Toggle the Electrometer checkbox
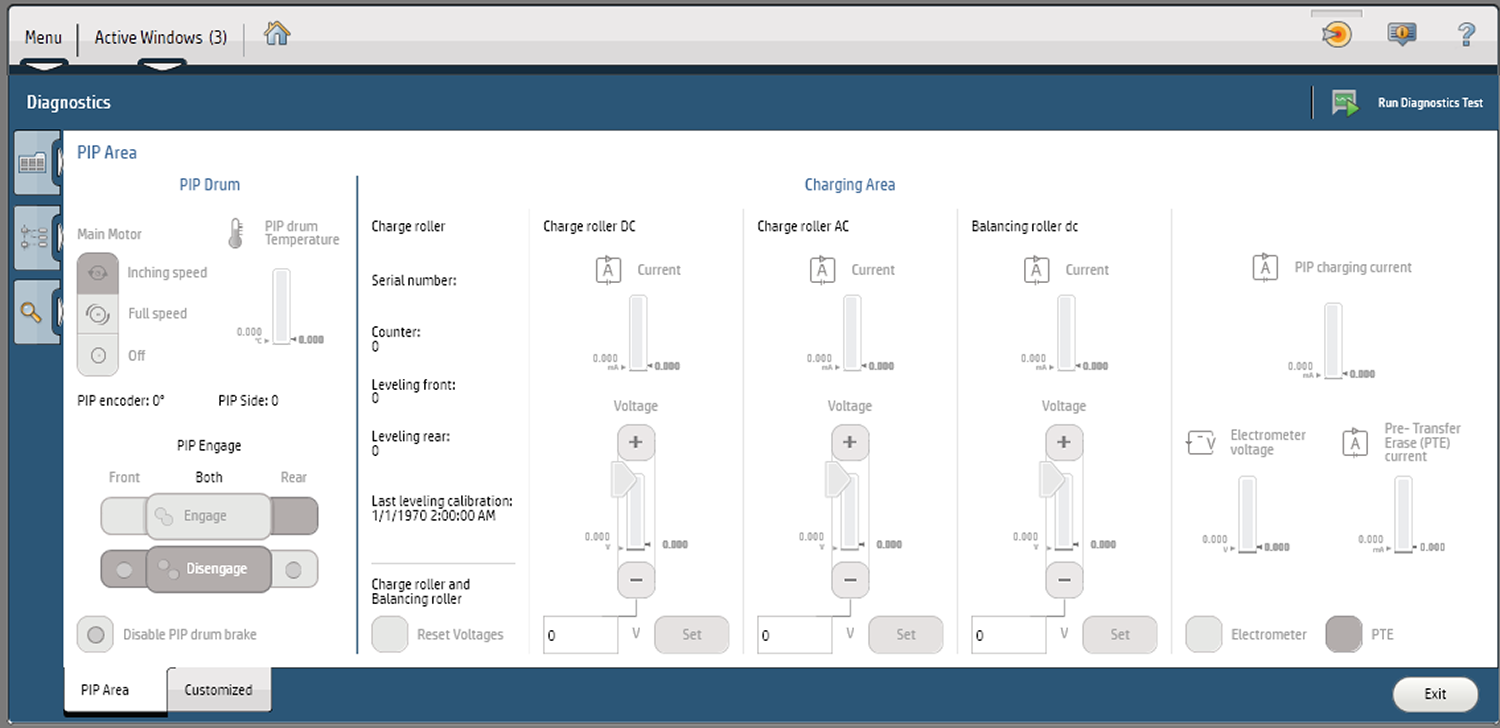Viewport: 1500px width, 728px height. [x=1204, y=634]
